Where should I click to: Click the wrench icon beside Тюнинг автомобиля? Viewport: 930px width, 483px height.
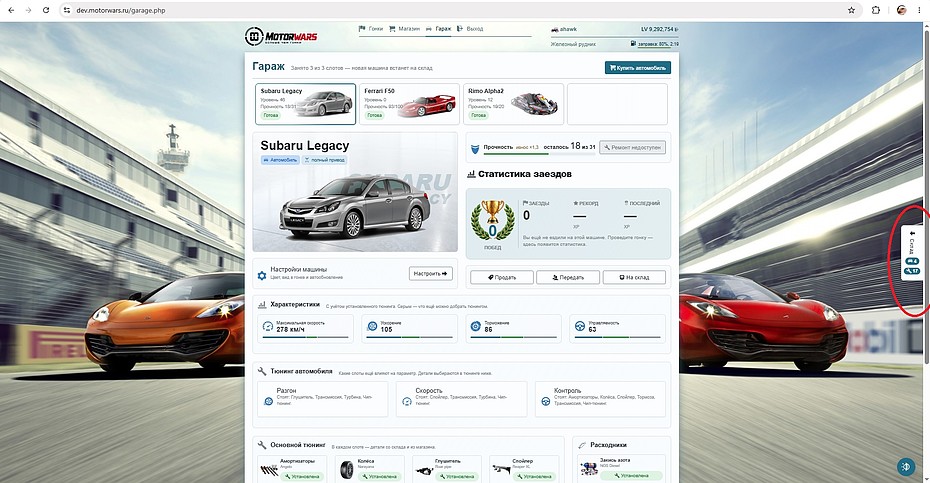262,371
